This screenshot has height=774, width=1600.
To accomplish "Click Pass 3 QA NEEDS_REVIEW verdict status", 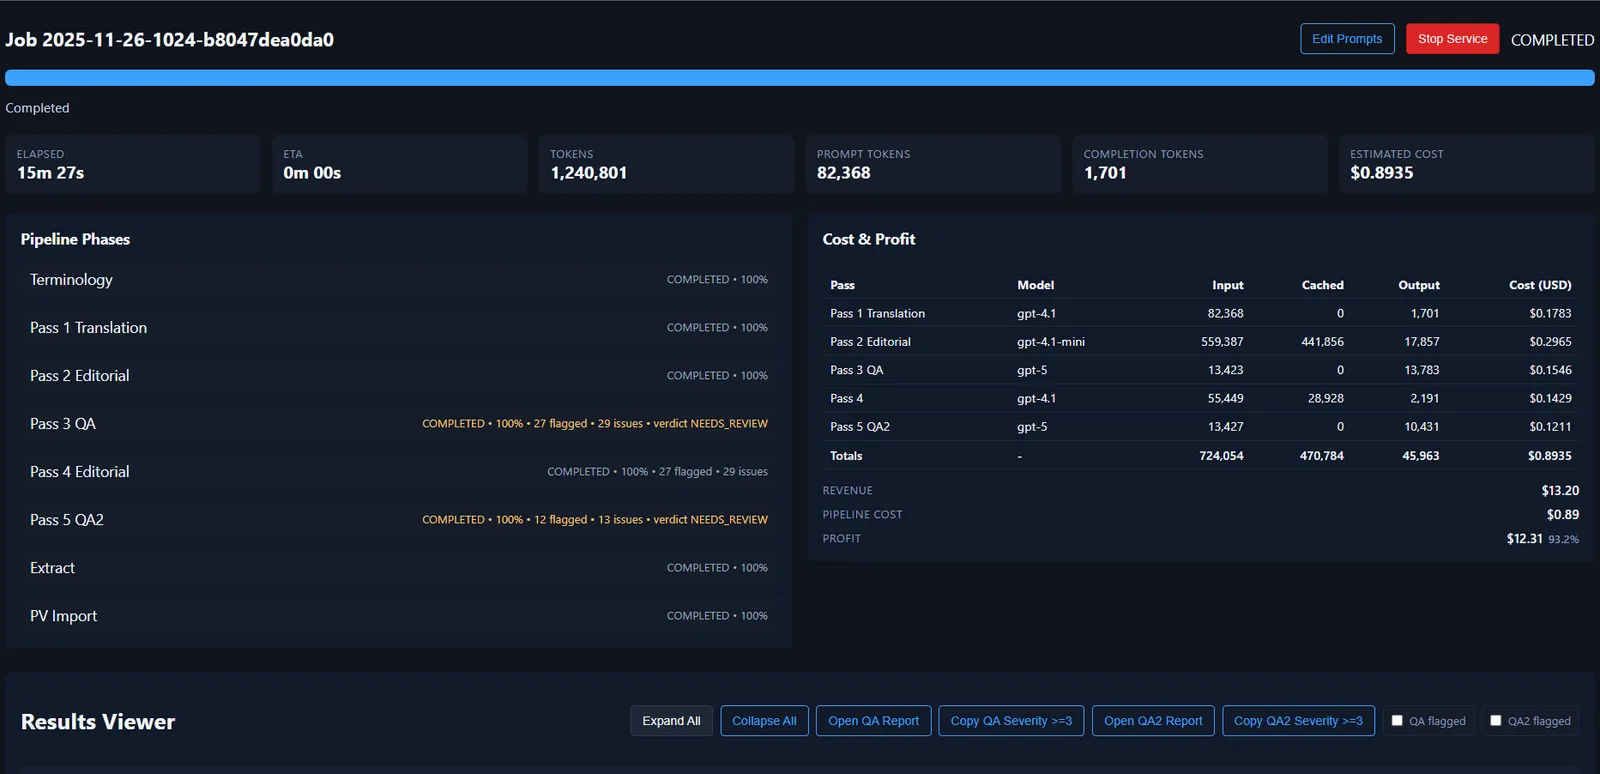I will tap(711, 424).
